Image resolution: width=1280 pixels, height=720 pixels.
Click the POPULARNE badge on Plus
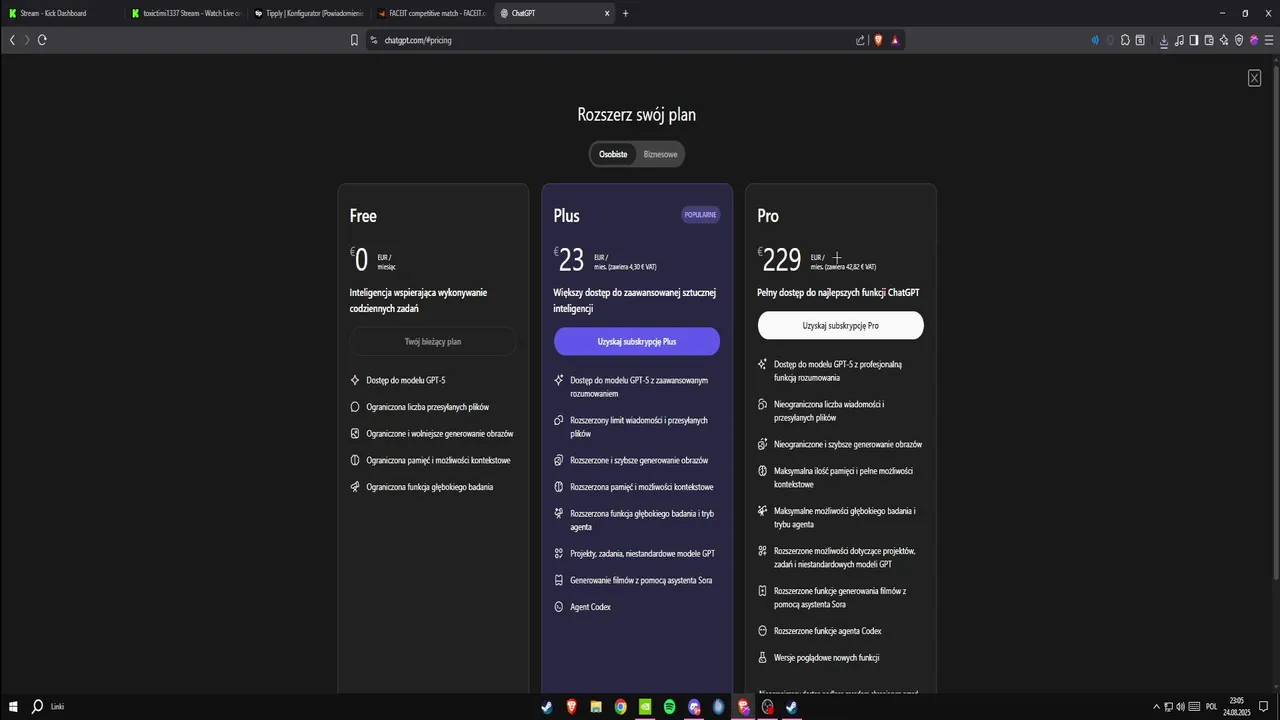[700, 214]
